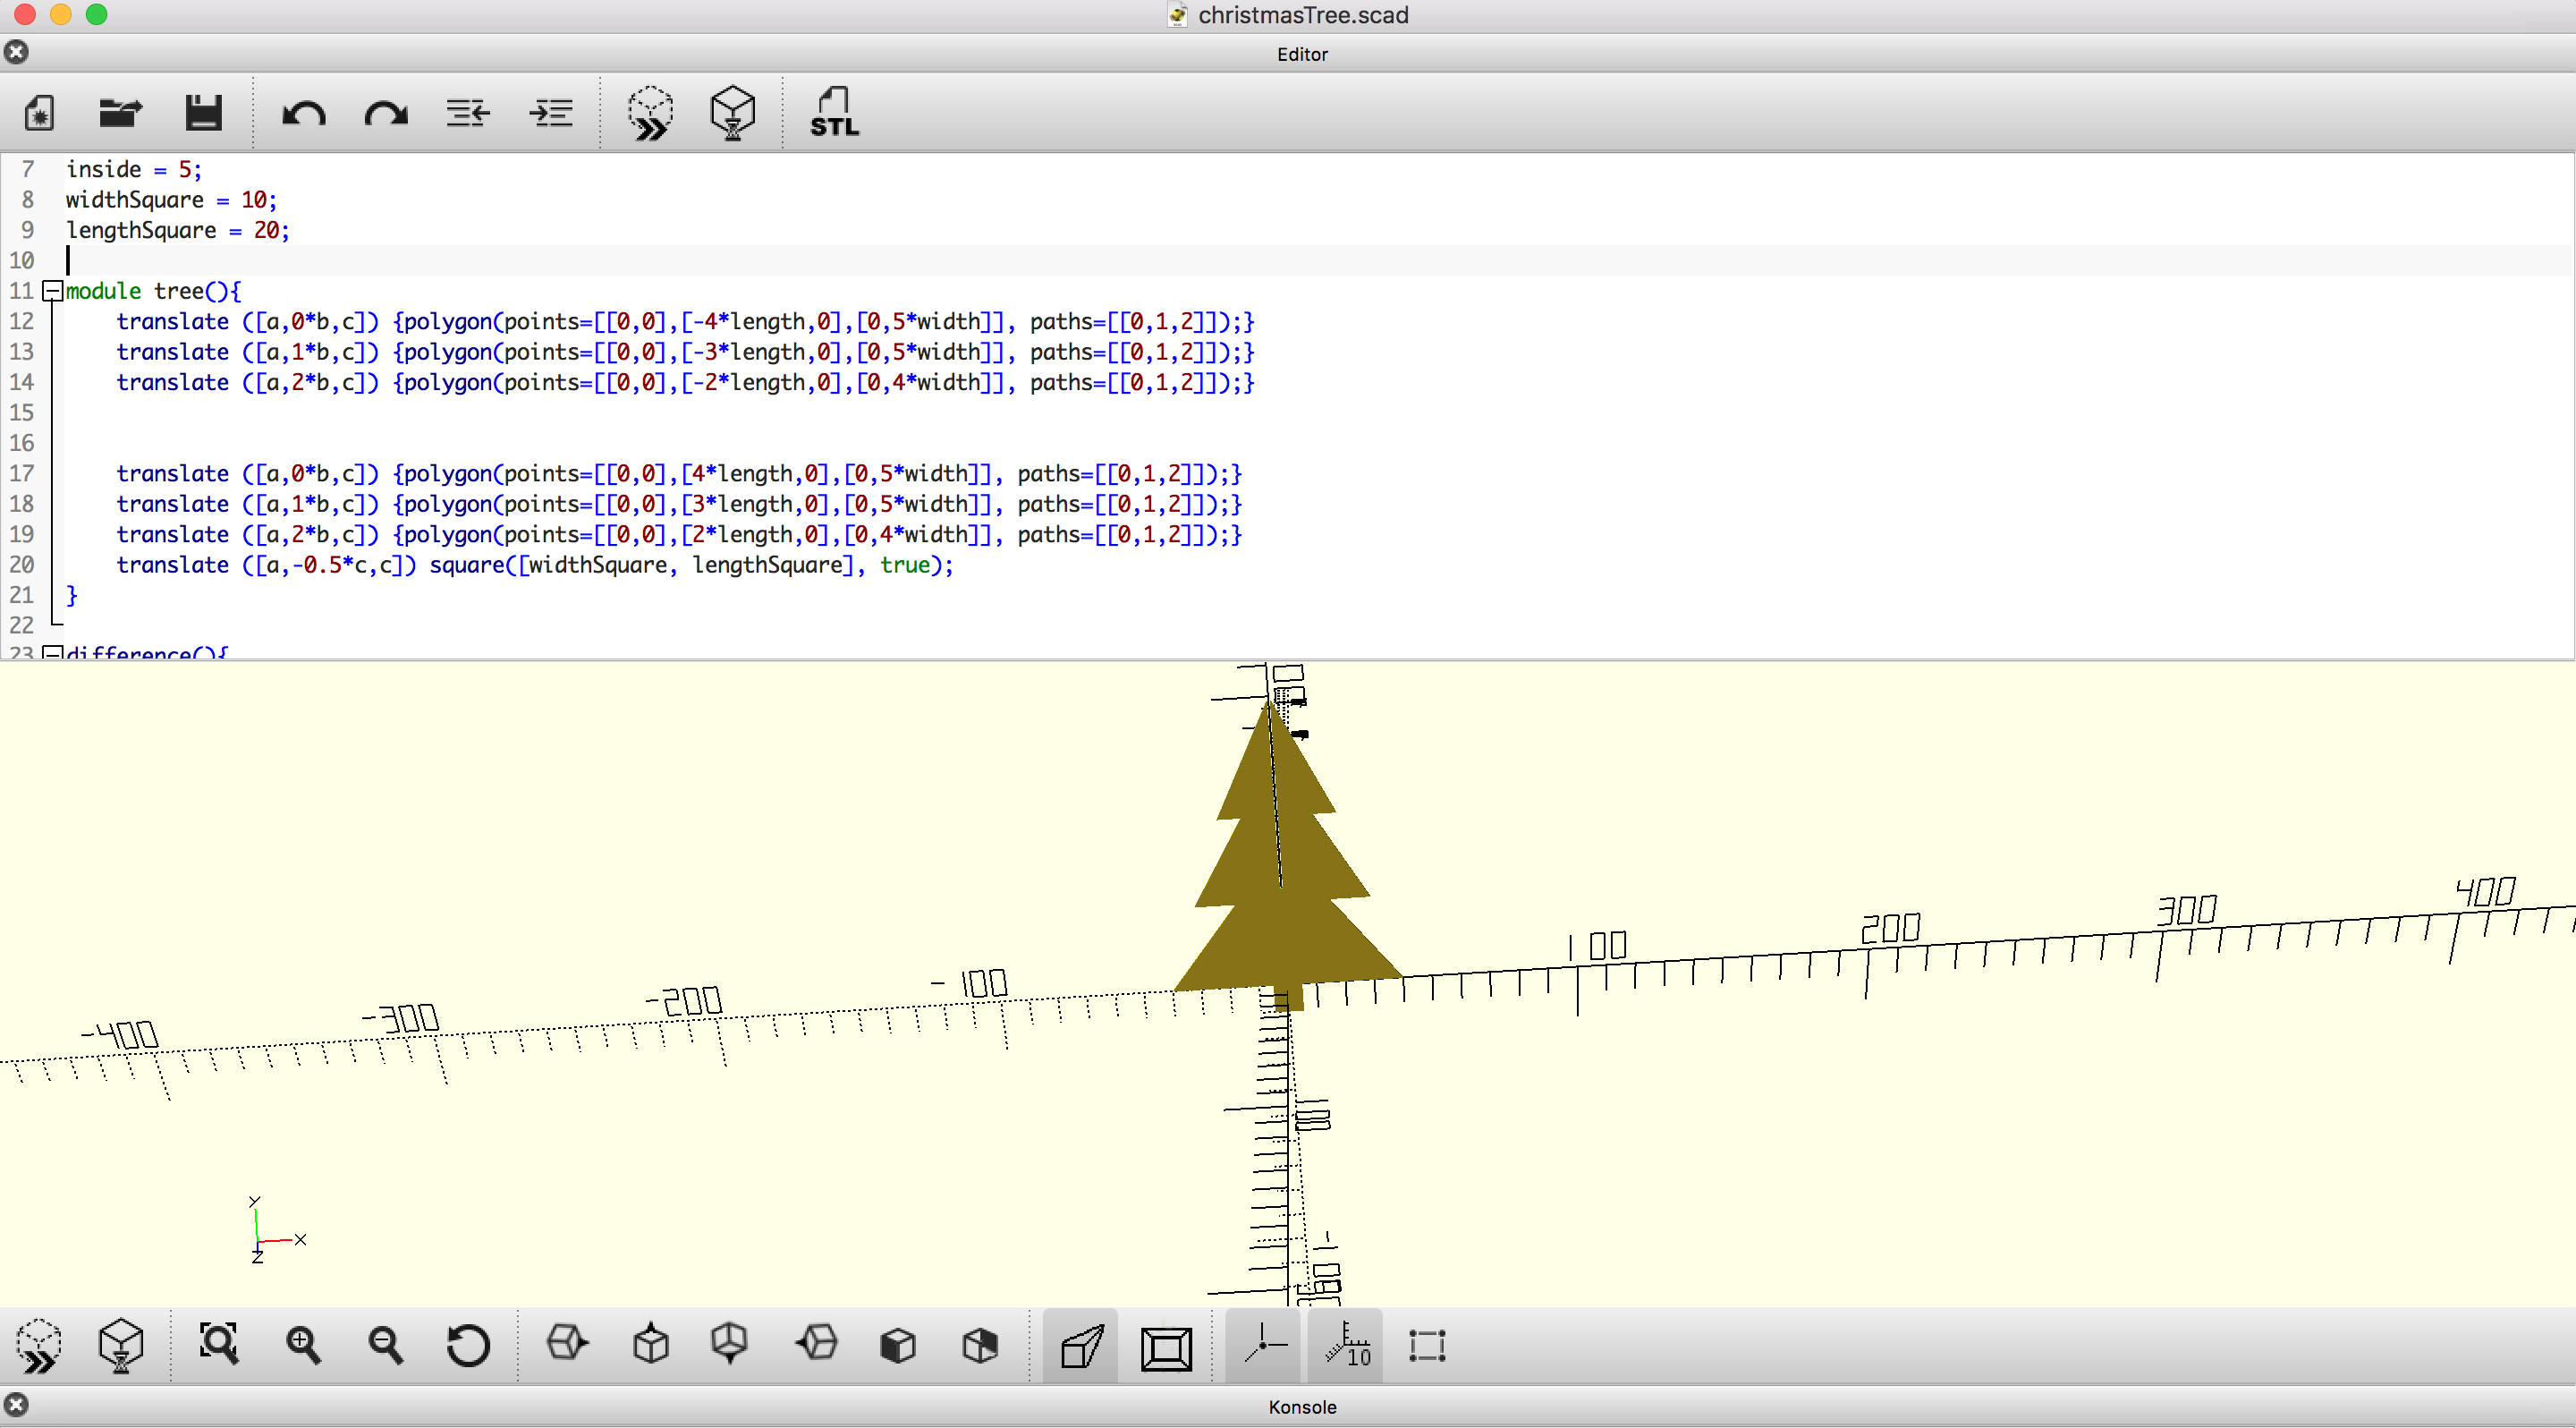Zoom in on the 3D view
The width and height of the screenshot is (2576, 1428).
point(303,1345)
